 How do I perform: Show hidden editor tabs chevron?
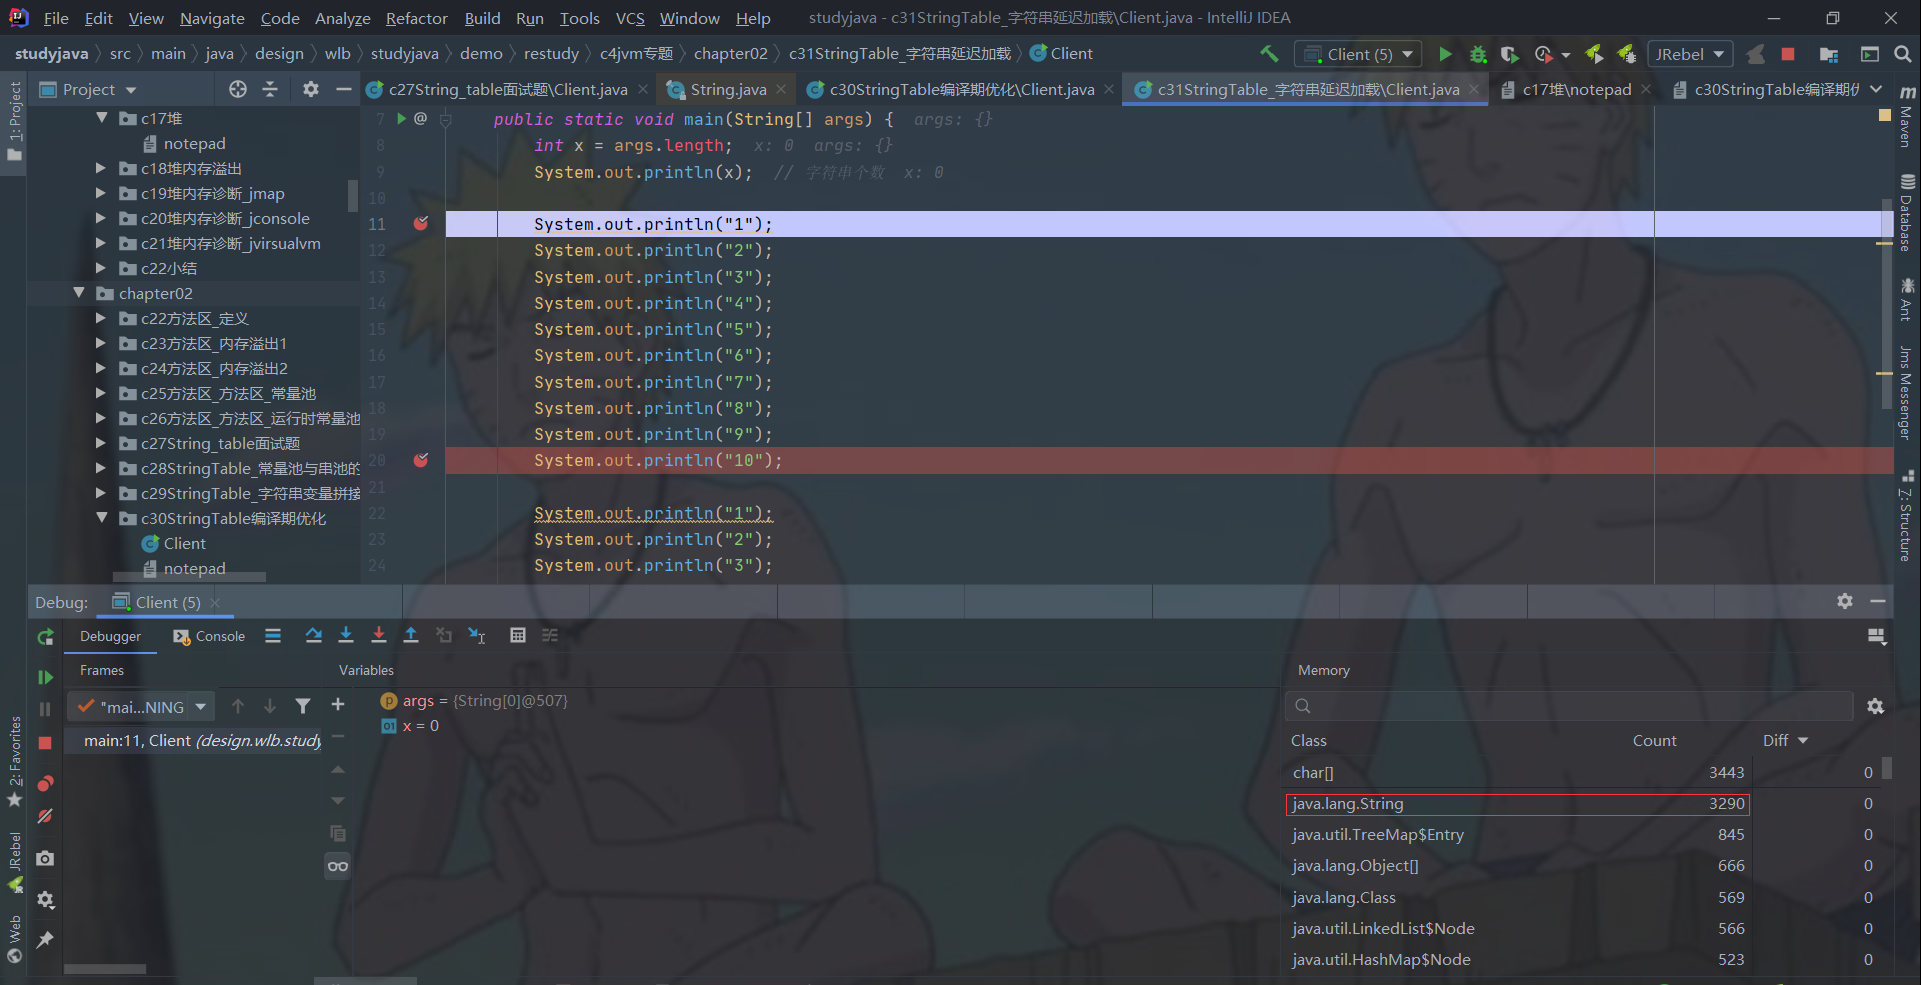1876,89
